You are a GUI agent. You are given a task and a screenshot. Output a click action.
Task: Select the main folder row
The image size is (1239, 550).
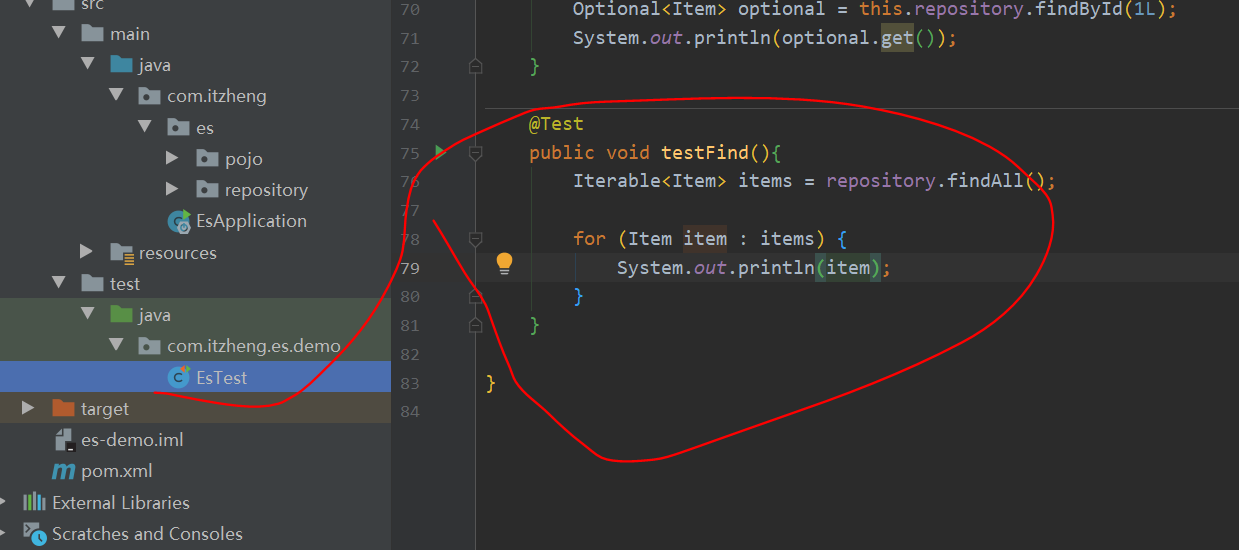tap(195, 33)
